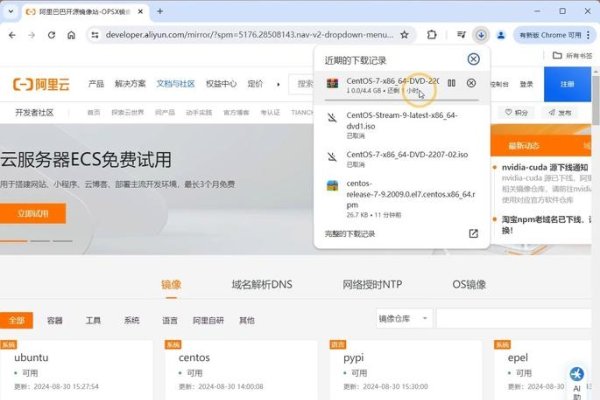The image size is (600, 400).
Task: Click the cancelled CentOS-Stream-9 download icon
Action: click(332, 118)
